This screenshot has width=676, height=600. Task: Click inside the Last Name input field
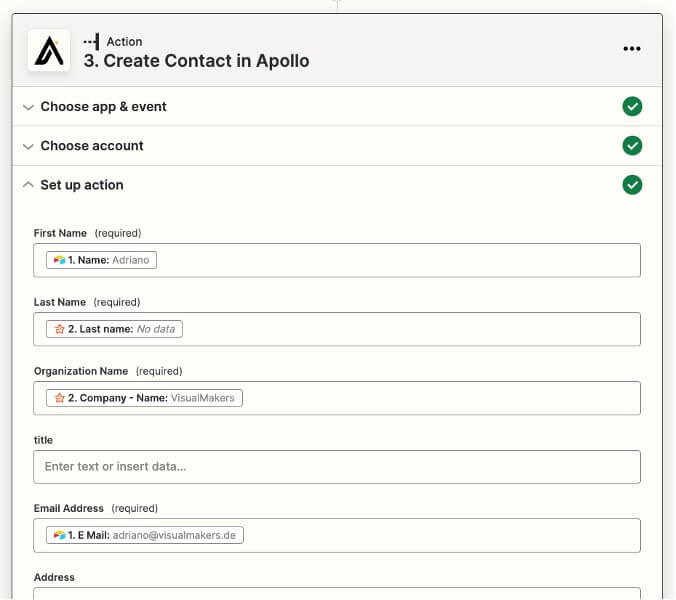pos(337,329)
